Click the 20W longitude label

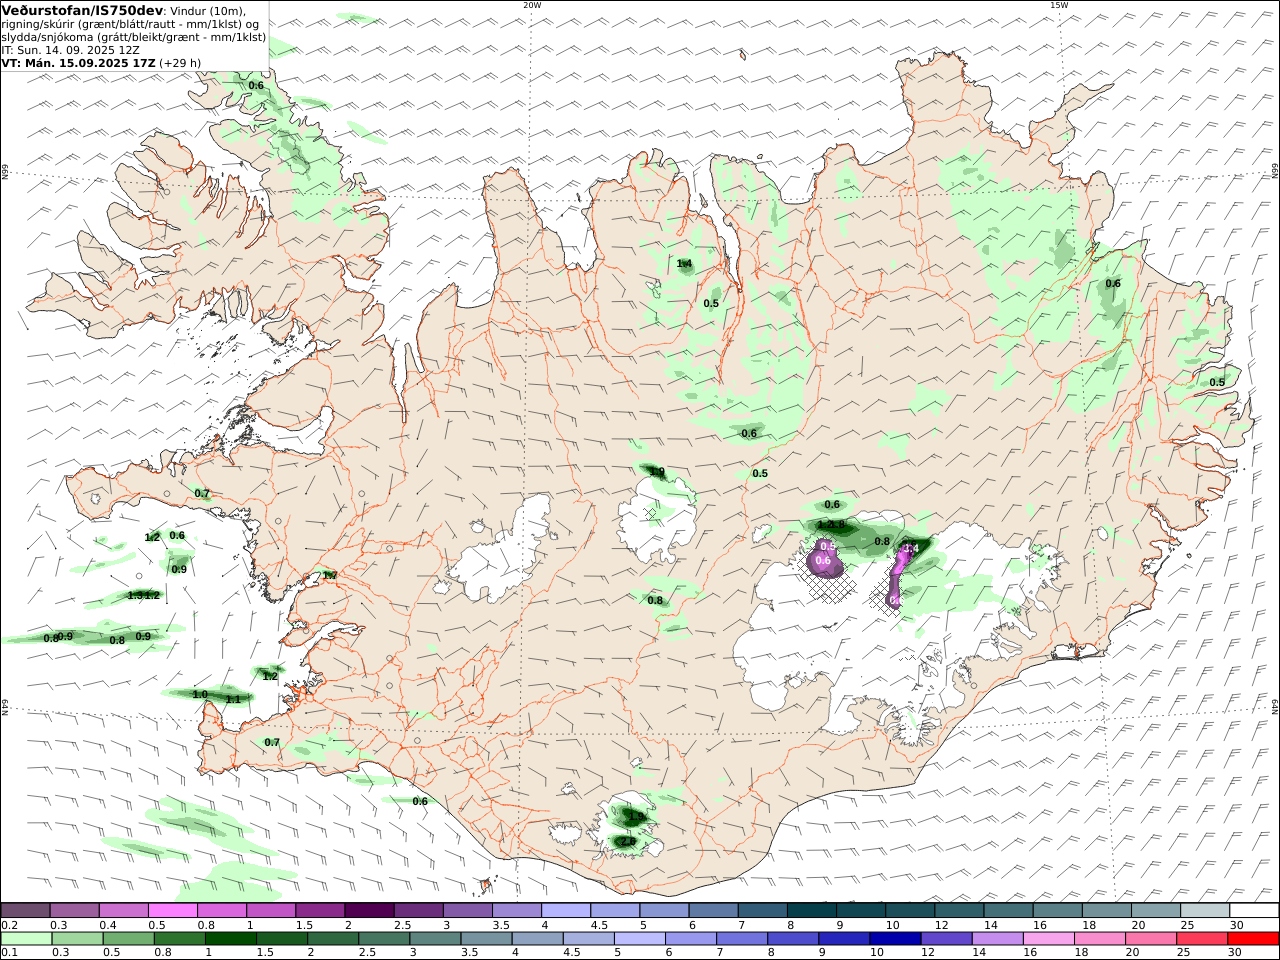tap(532, 5)
